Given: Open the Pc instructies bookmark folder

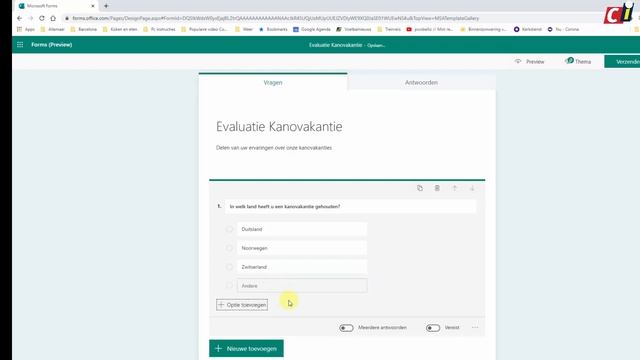Looking at the screenshot, I should pyautogui.click(x=159, y=29).
